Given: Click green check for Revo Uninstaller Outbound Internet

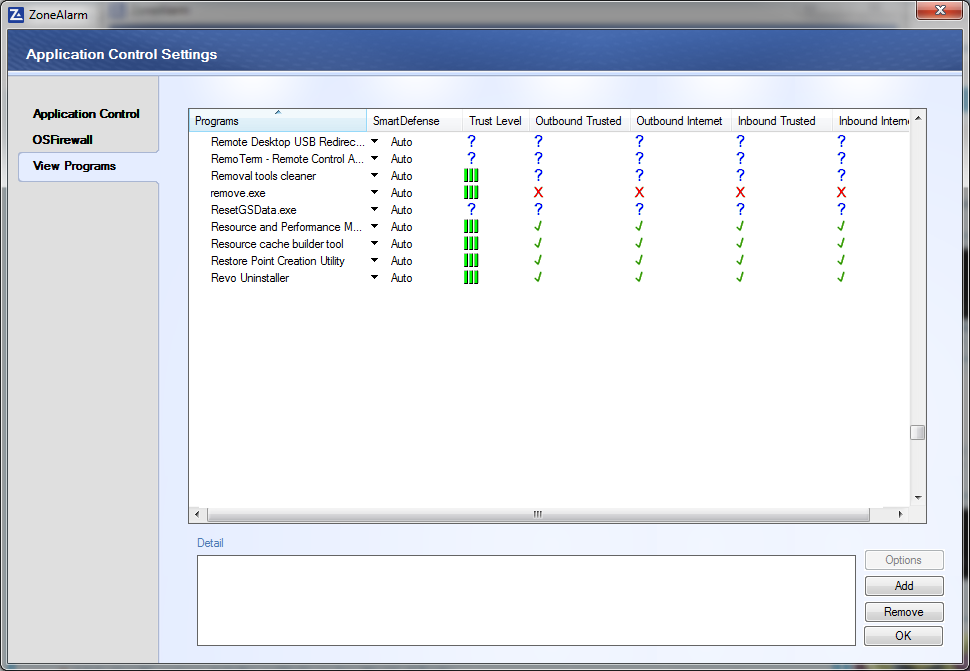Looking at the screenshot, I should pos(639,278).
